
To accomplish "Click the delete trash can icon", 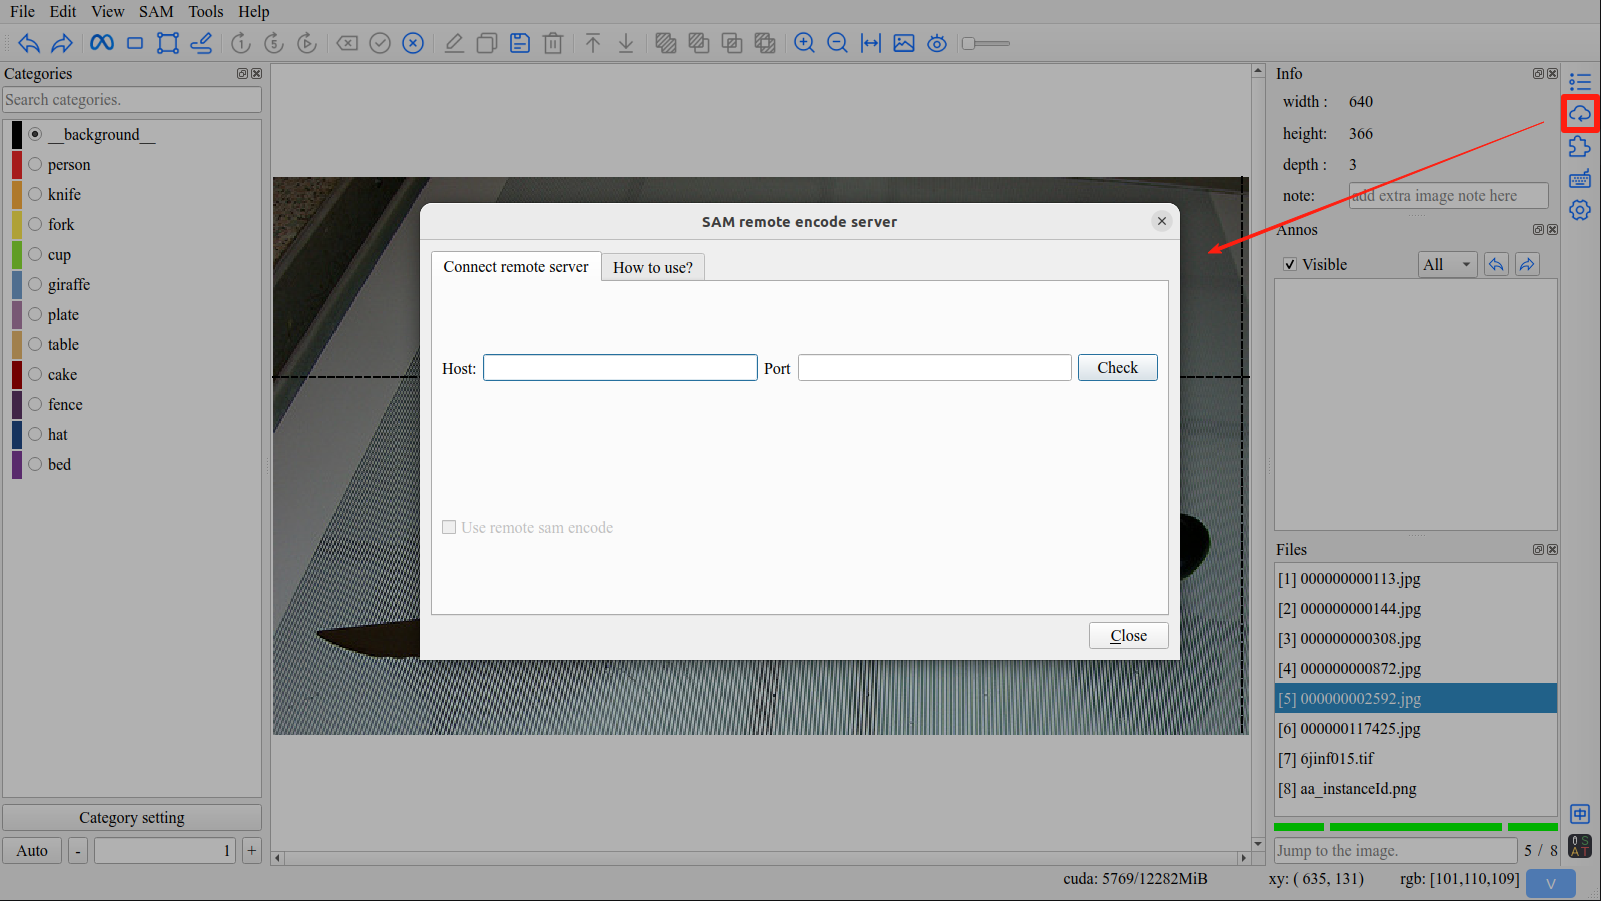I will tap(553, 43).
